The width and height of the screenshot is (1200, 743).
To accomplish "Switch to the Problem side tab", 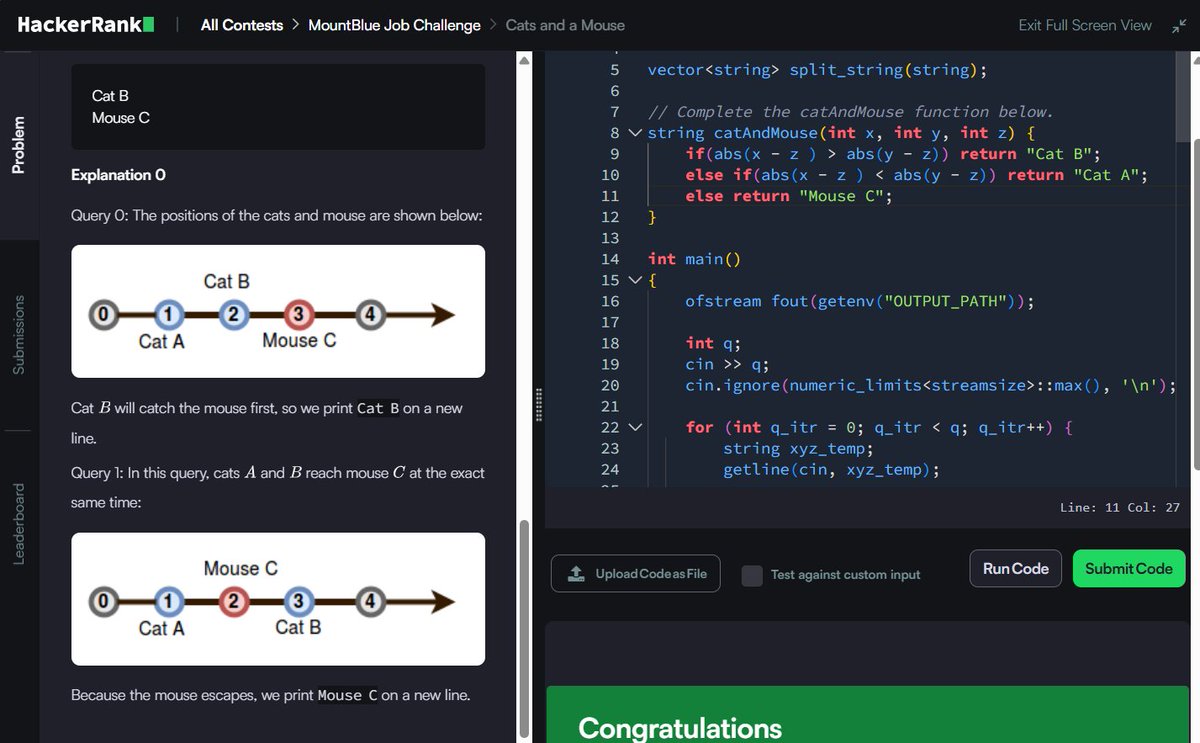I will pos(18,145).
